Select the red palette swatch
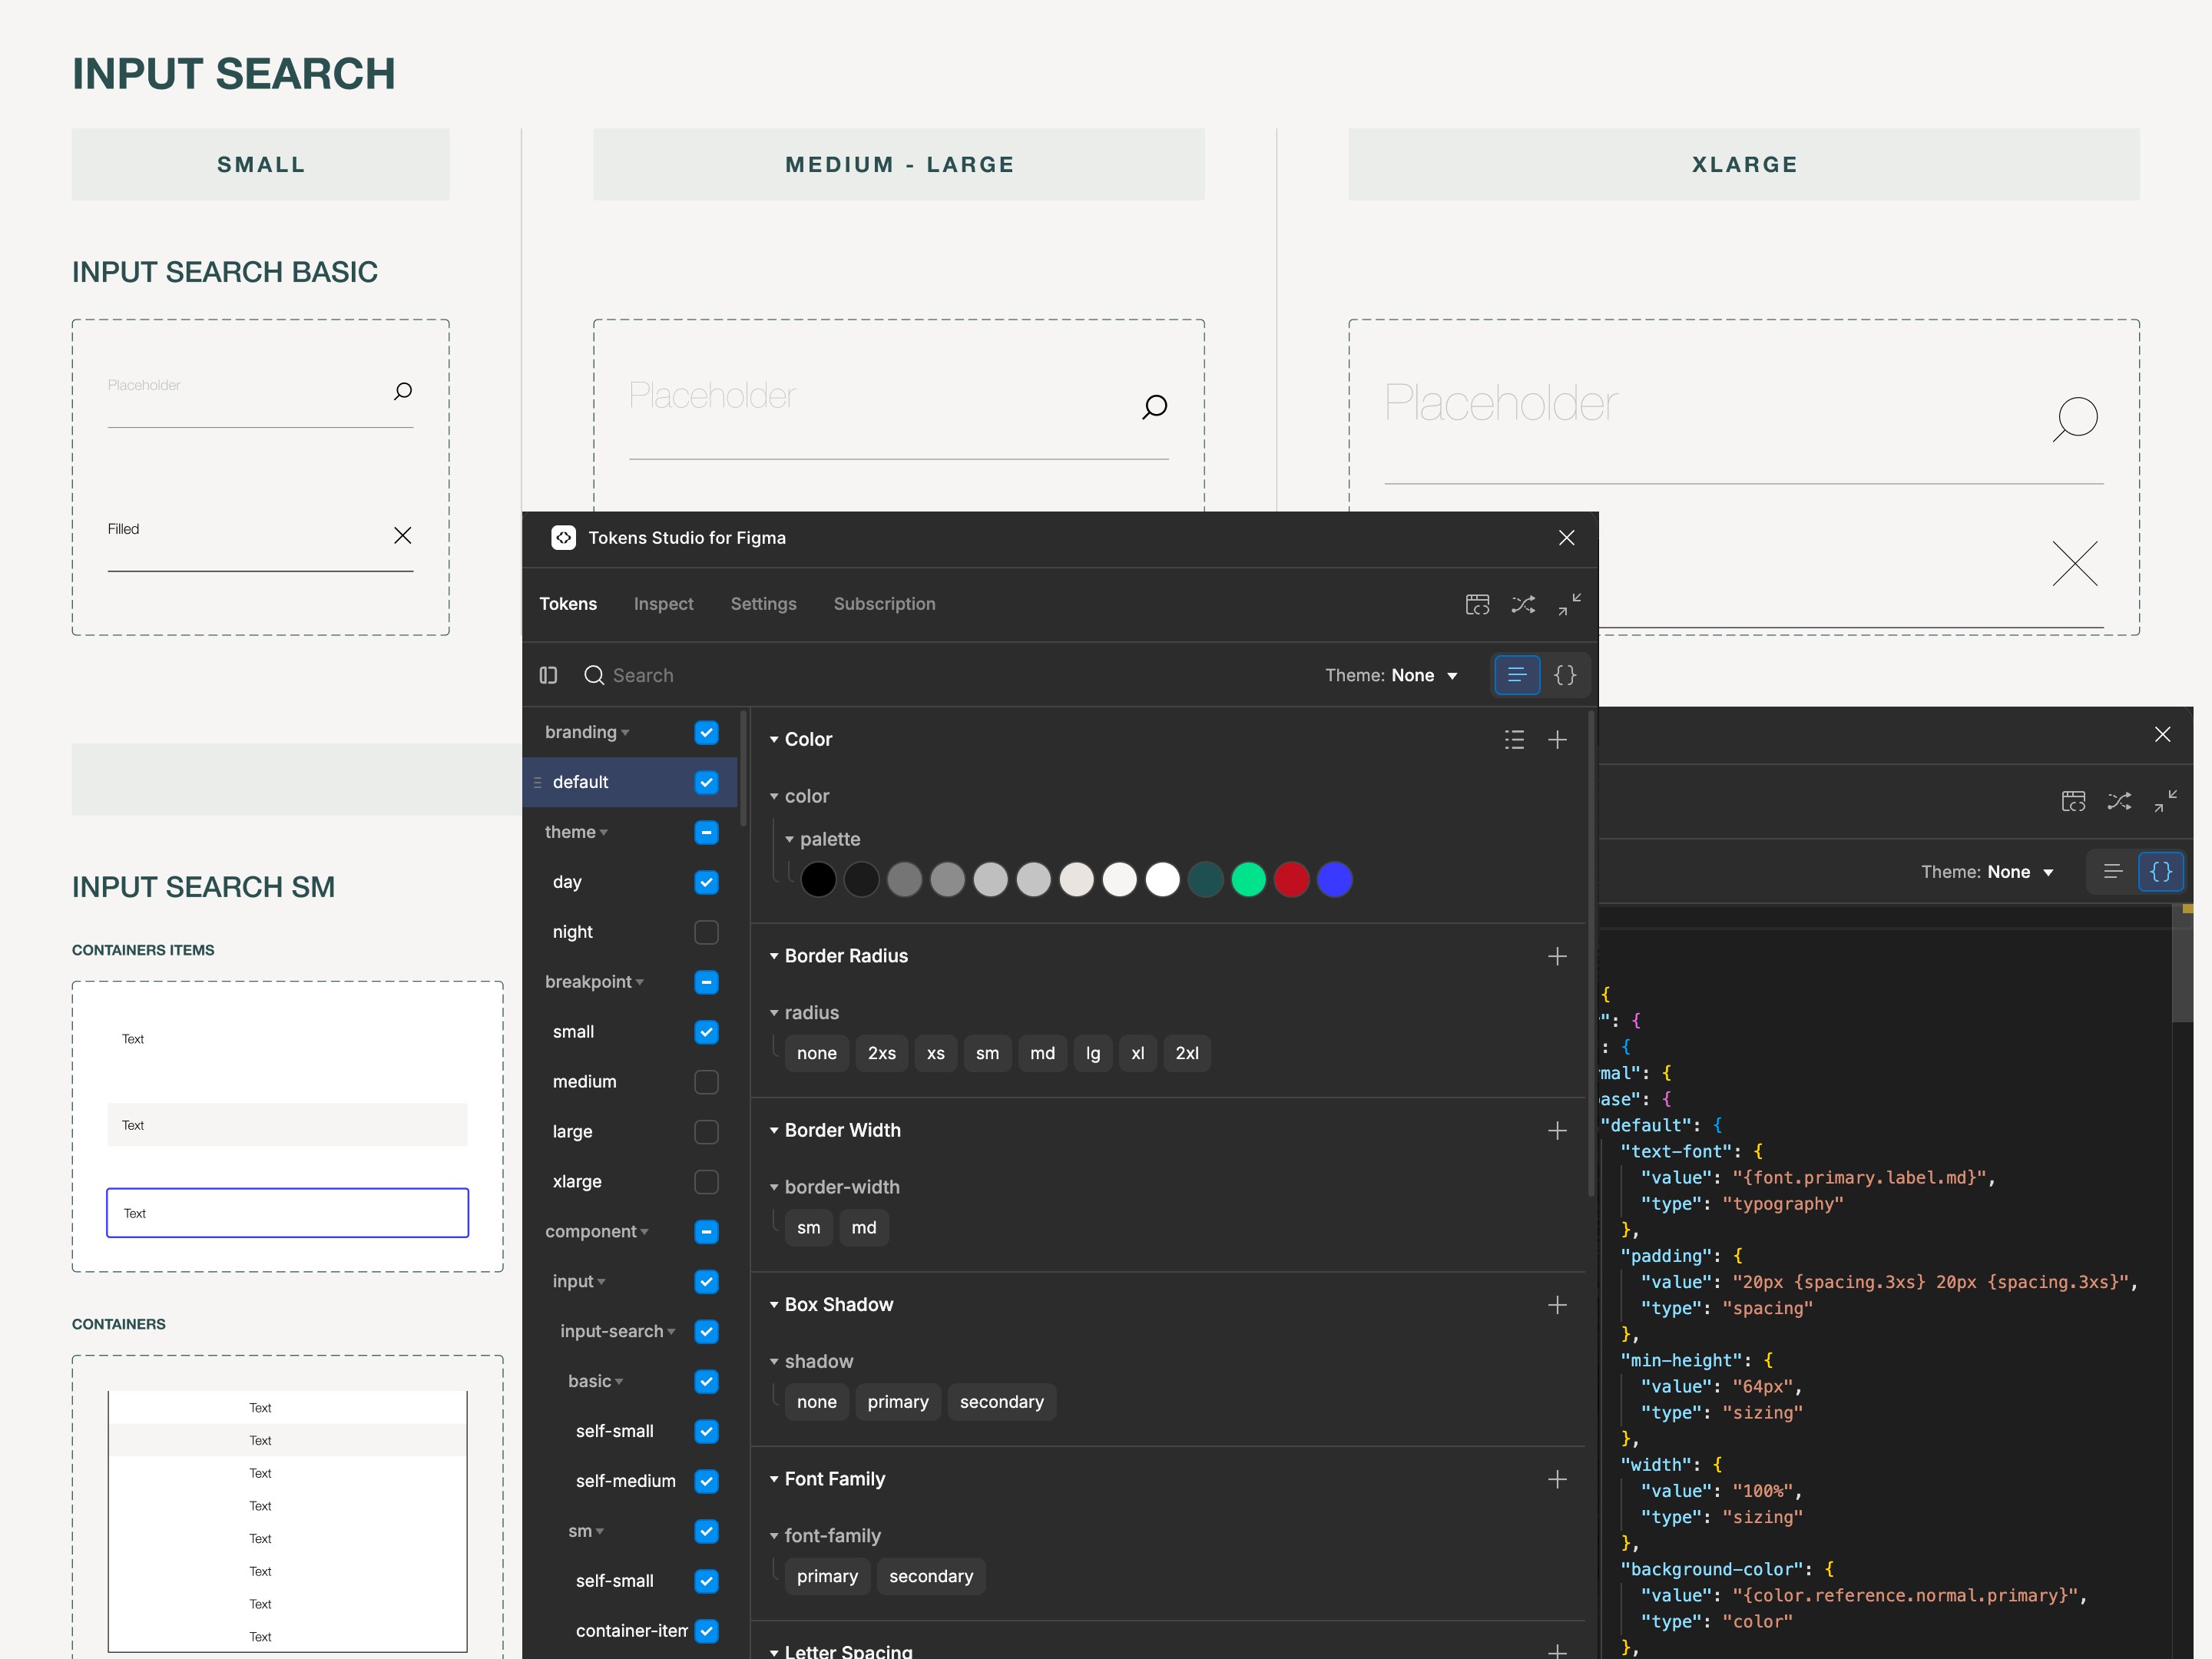Viewport: 2212px width, 1659px height. pyautogui.click(x=1291, y=880)
